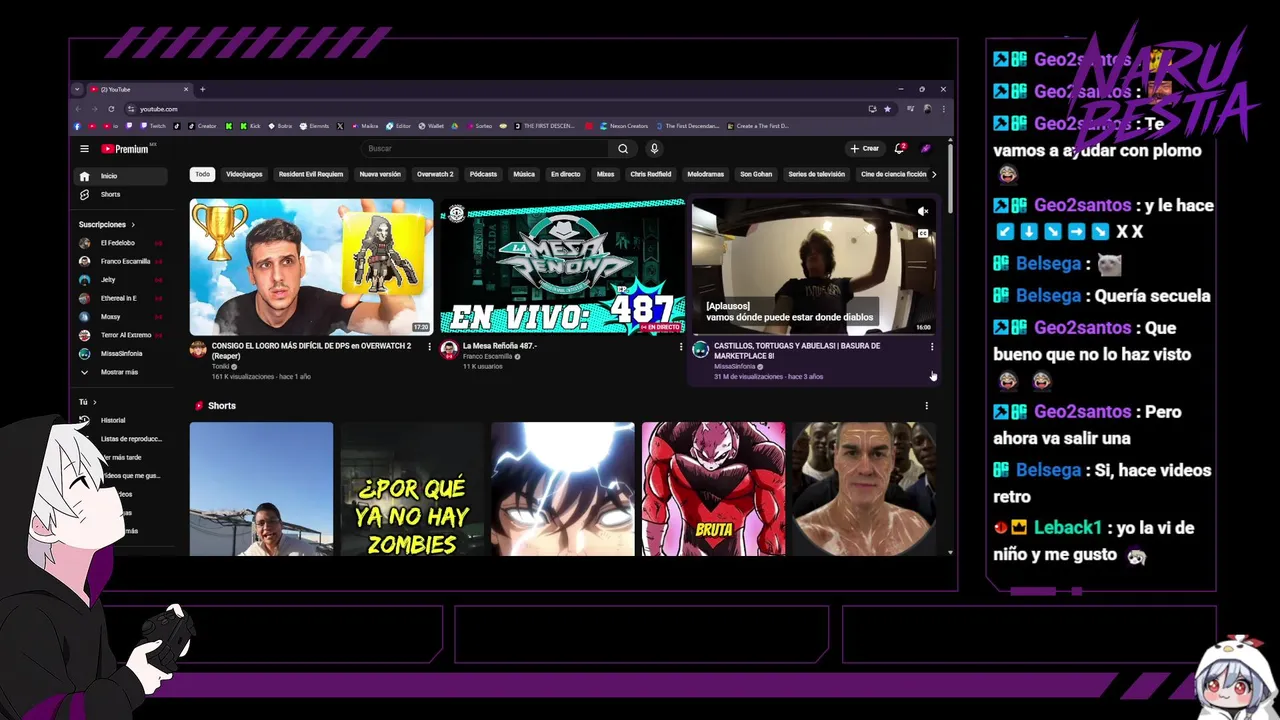Open the Wallet bookmark
Viewport: 1280px width, 720px height.
tap(431, 126)
